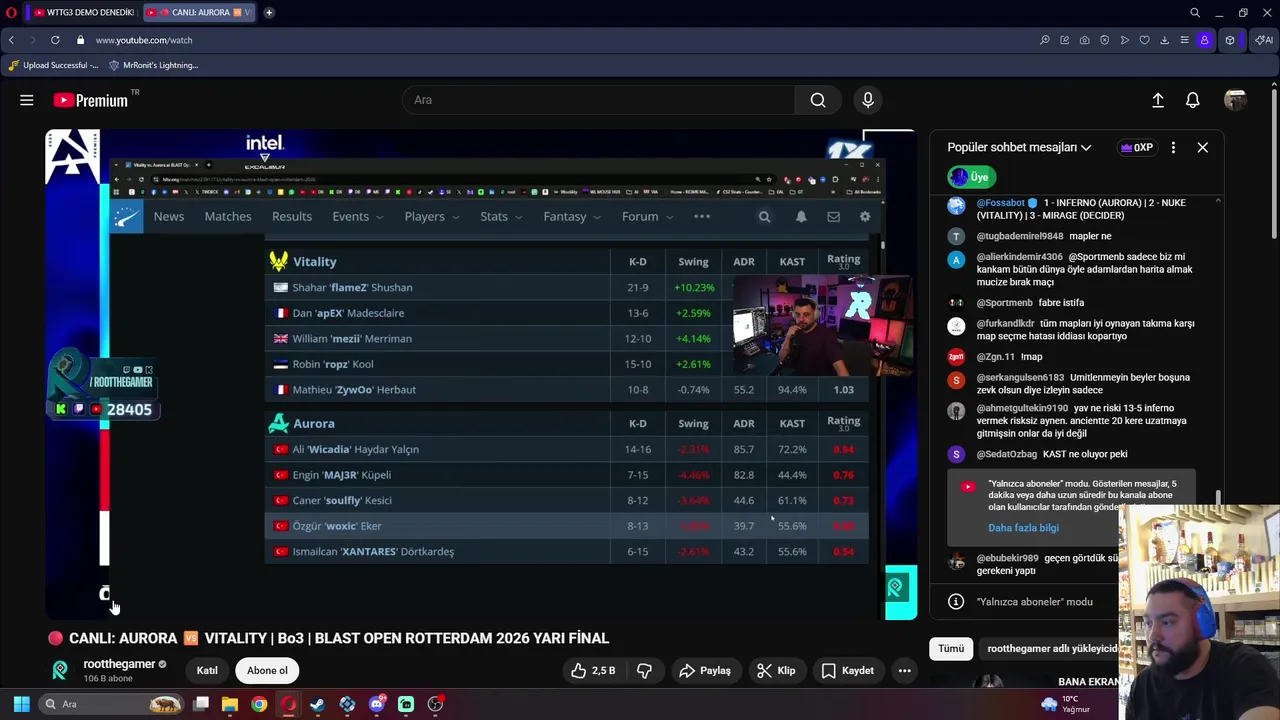The image size is (1280, 720).
Task: Select the 'Tümü' filter chip
Action: 951,648
